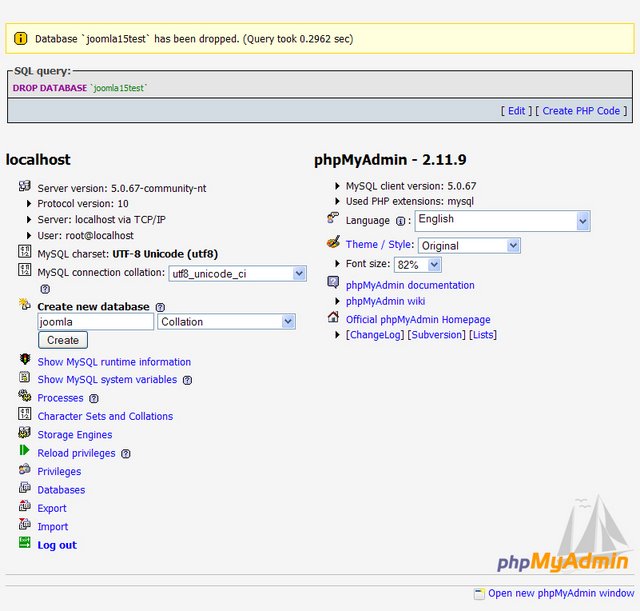This screenshot has height=611, width=640.
Task: Click the Character Sets and Collations icon
Action: [x=24, y=413]
